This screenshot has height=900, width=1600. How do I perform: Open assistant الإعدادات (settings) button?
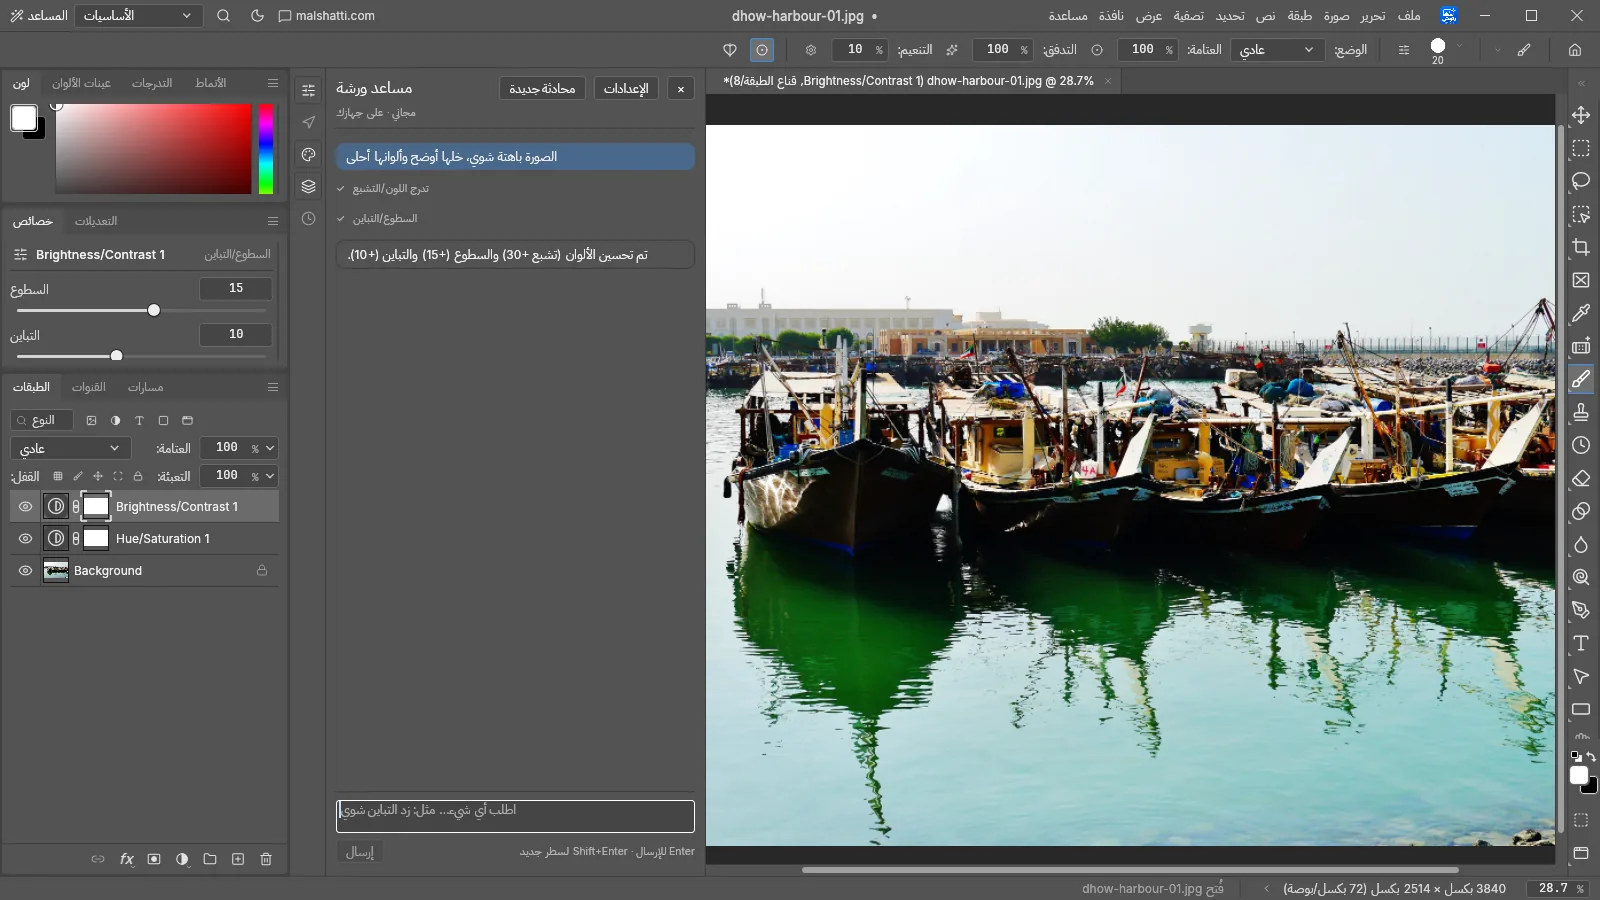[626, 88]
